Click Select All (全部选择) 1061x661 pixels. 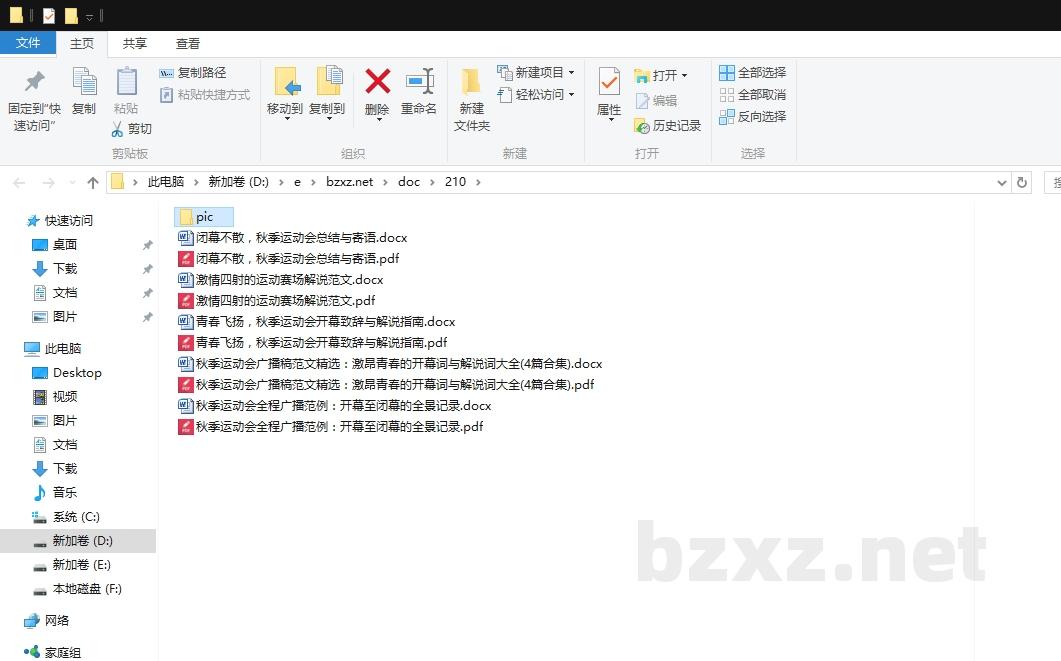point(752,73)
